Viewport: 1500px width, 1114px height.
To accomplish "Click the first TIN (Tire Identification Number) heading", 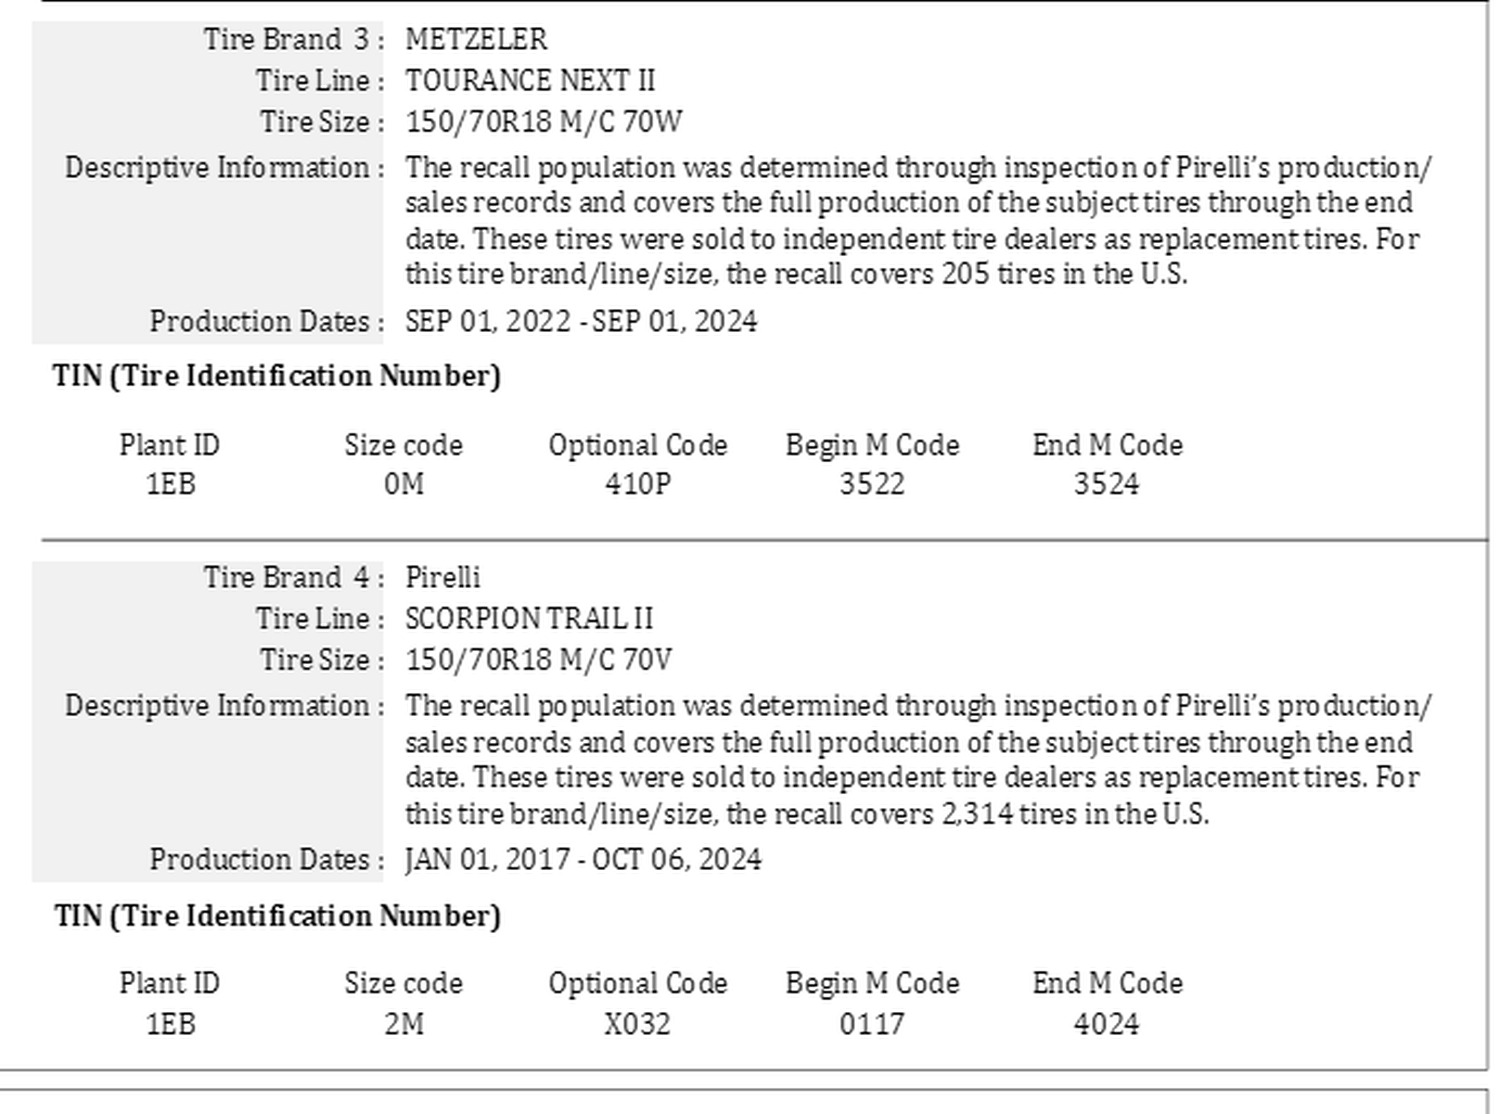I will (x=277, y=377).
